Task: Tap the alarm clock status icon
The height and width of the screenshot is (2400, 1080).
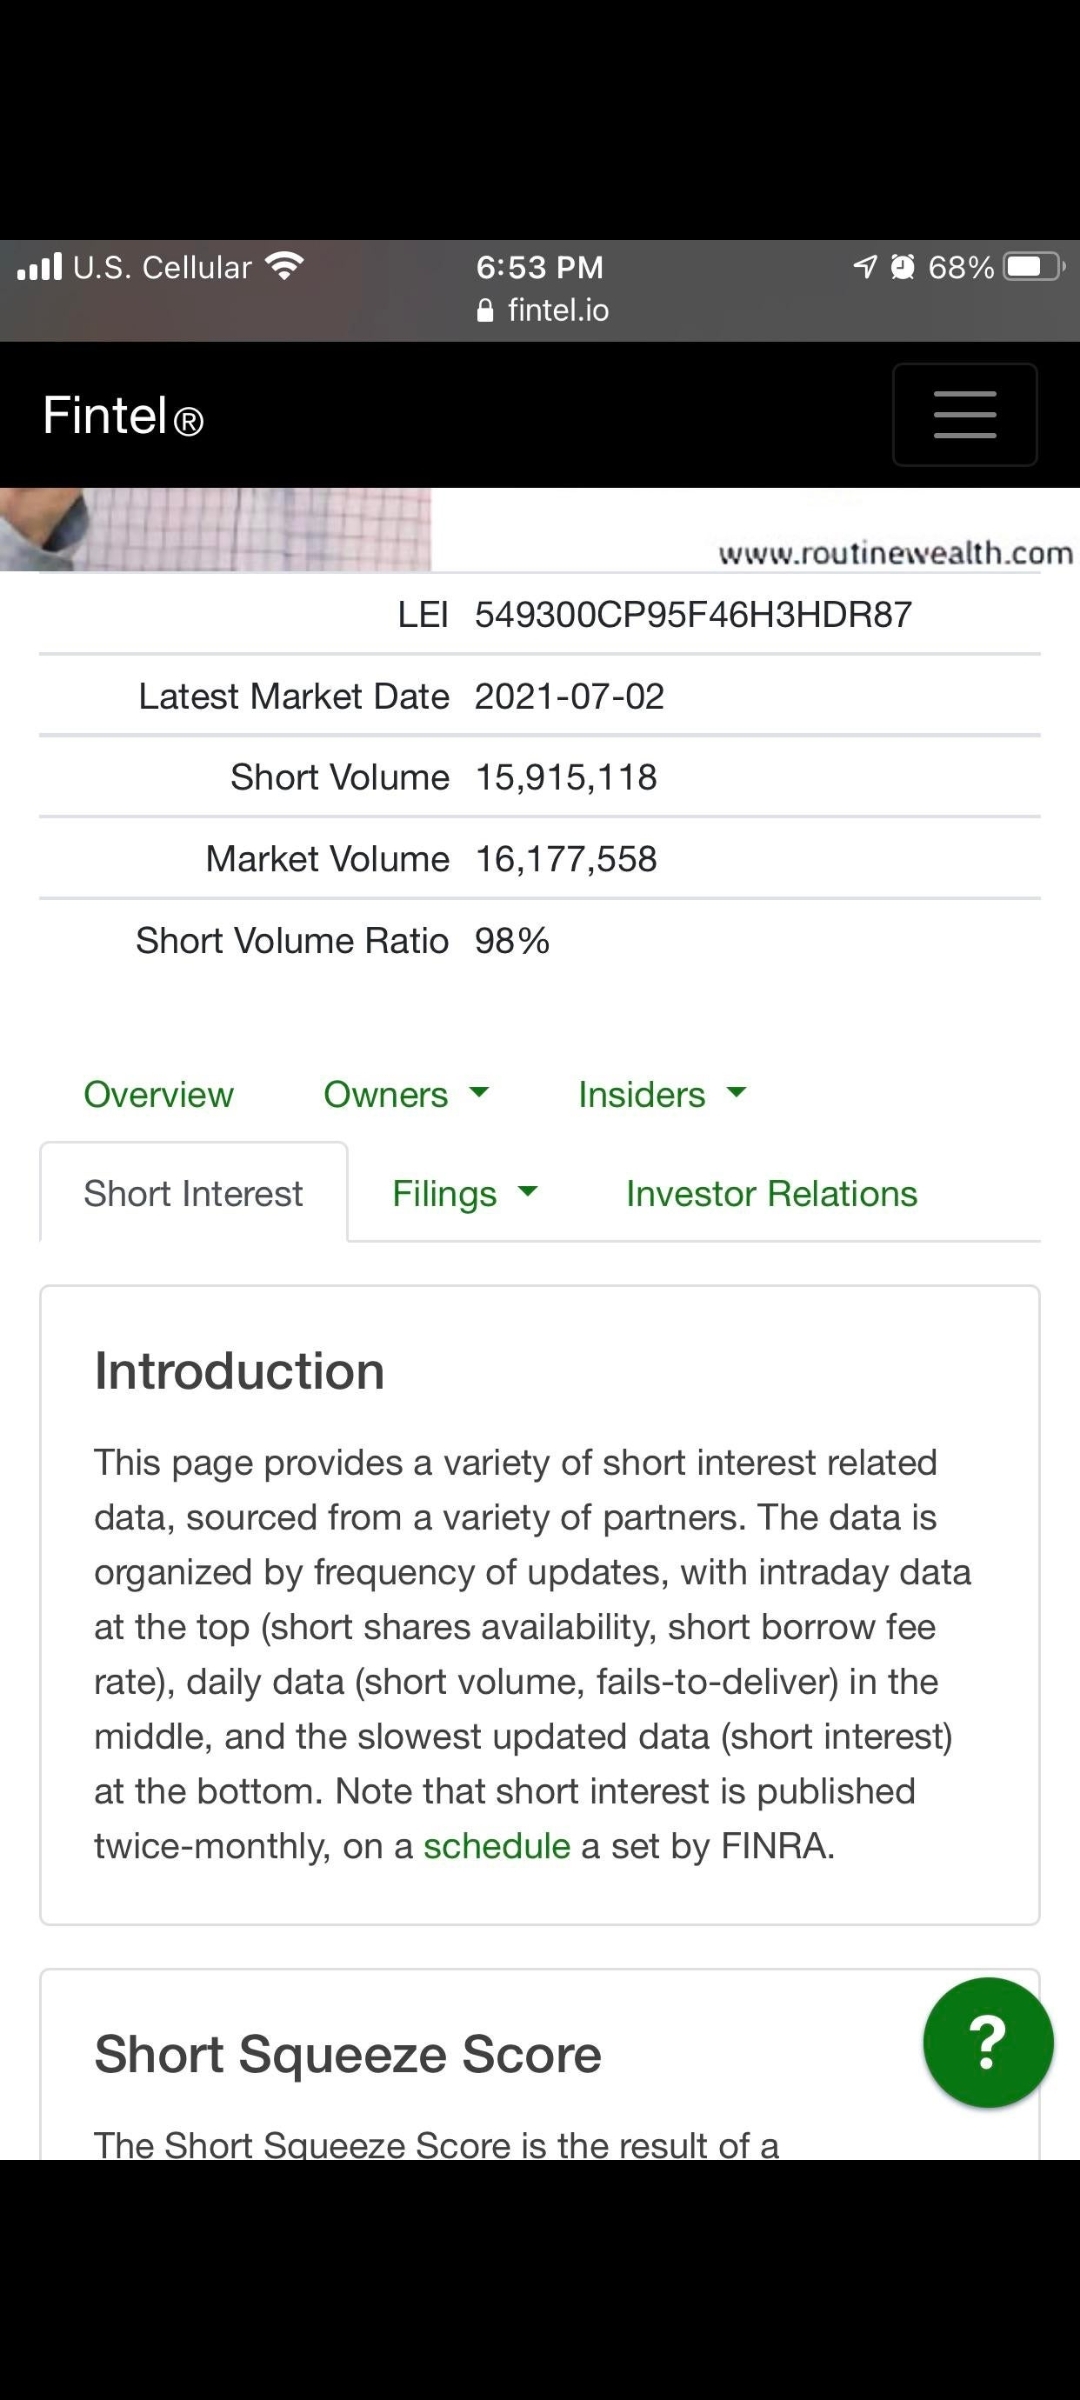Action: coord(903,267)
